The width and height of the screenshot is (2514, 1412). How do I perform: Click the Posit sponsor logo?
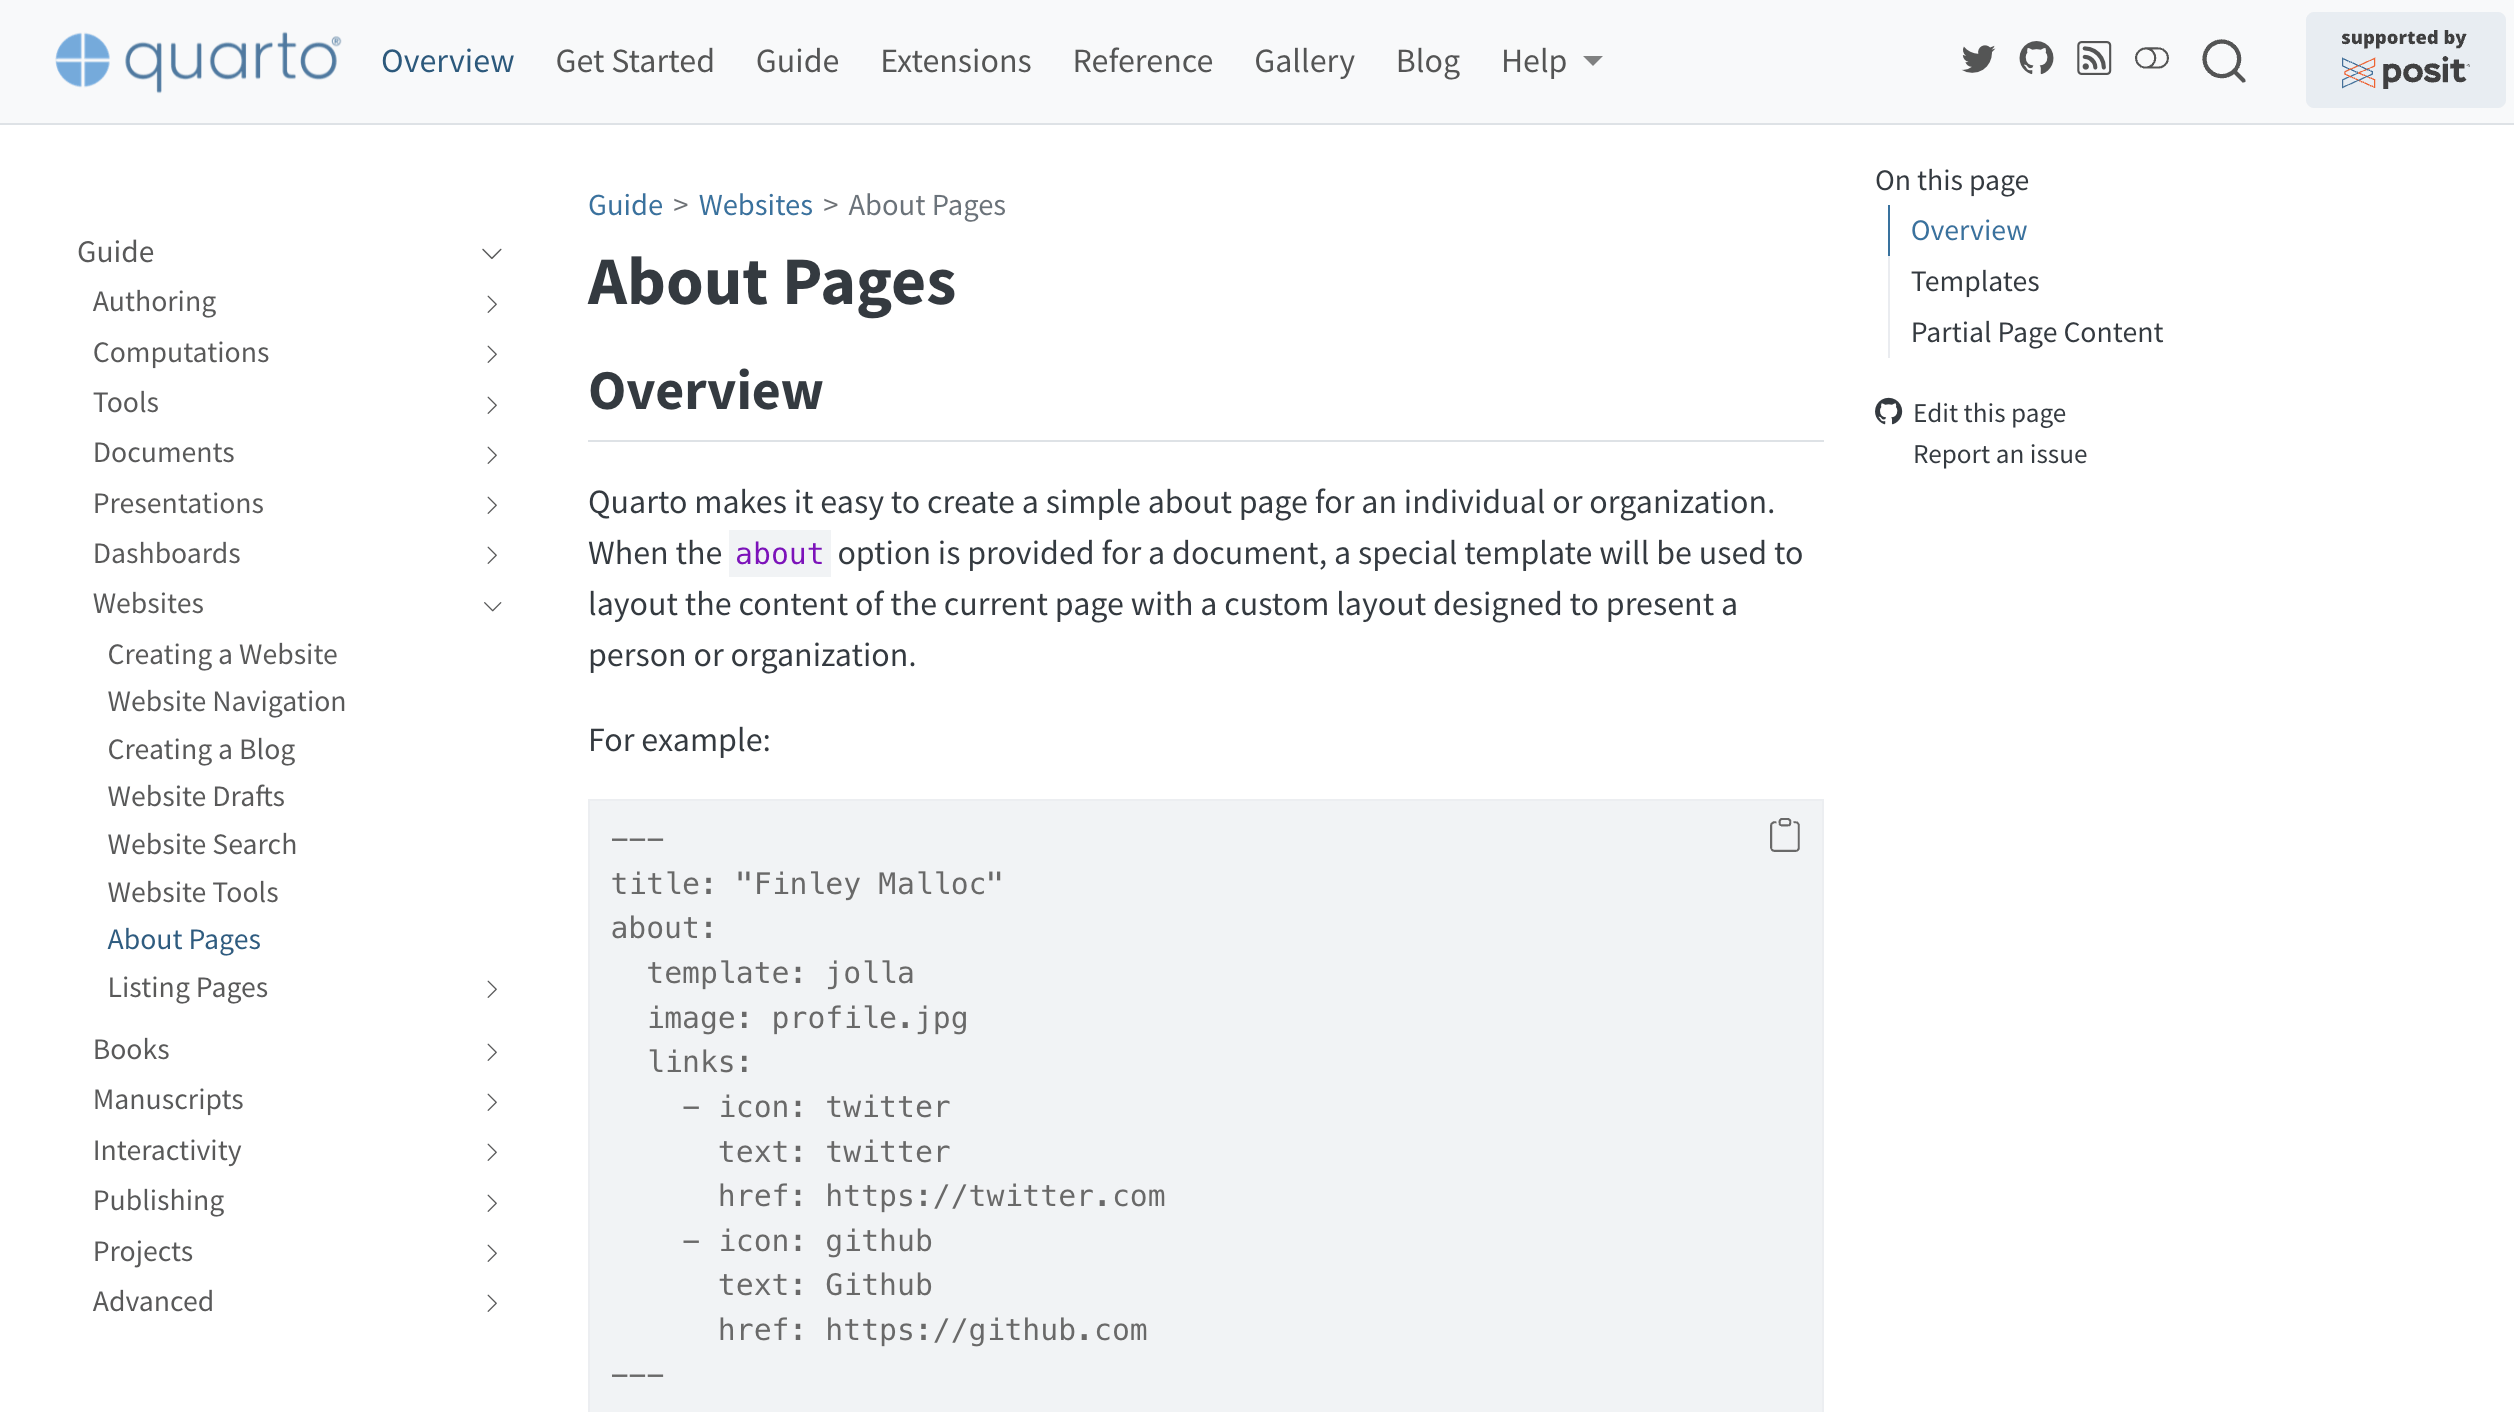[x=2404, y=60]
